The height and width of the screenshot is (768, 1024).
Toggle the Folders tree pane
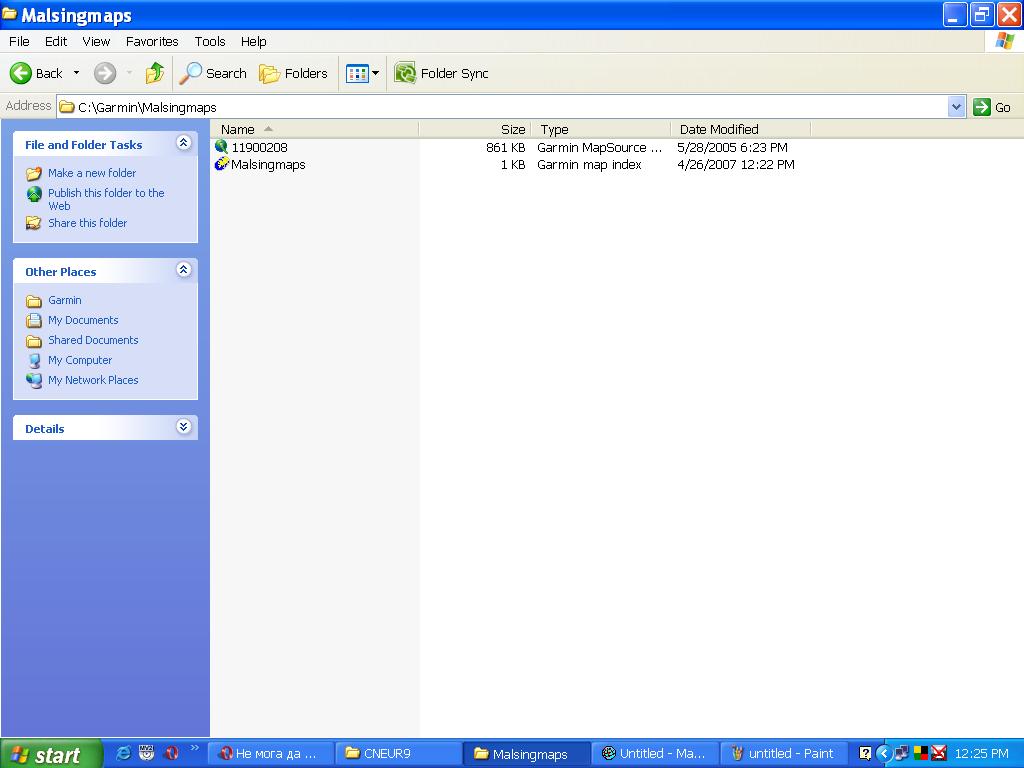click(293, 73)
